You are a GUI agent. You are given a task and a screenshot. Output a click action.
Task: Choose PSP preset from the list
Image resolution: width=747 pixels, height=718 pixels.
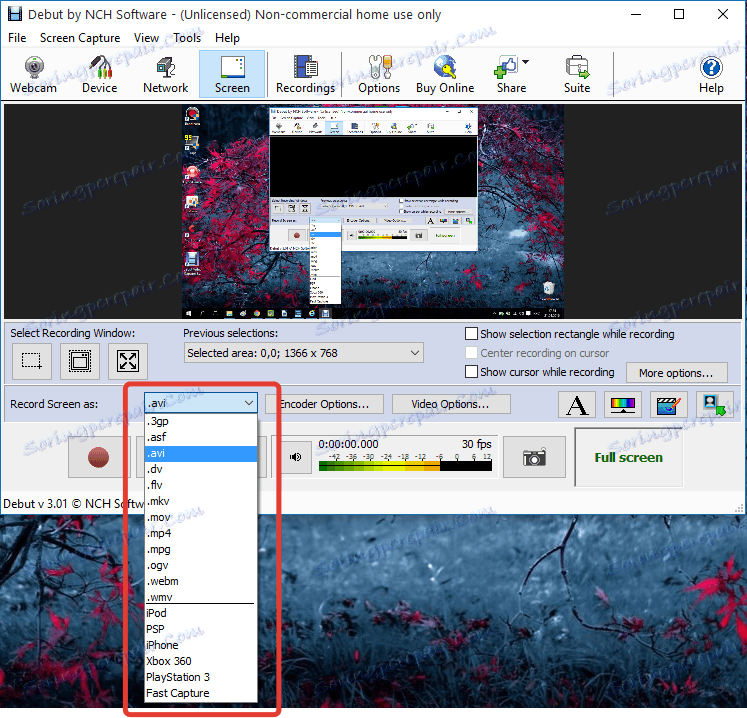click(201, 629)
